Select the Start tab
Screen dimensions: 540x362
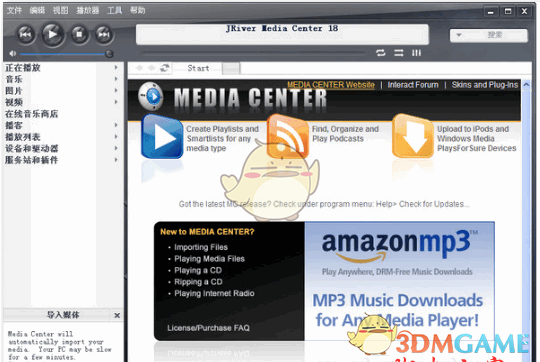click(x=198, y=68)
